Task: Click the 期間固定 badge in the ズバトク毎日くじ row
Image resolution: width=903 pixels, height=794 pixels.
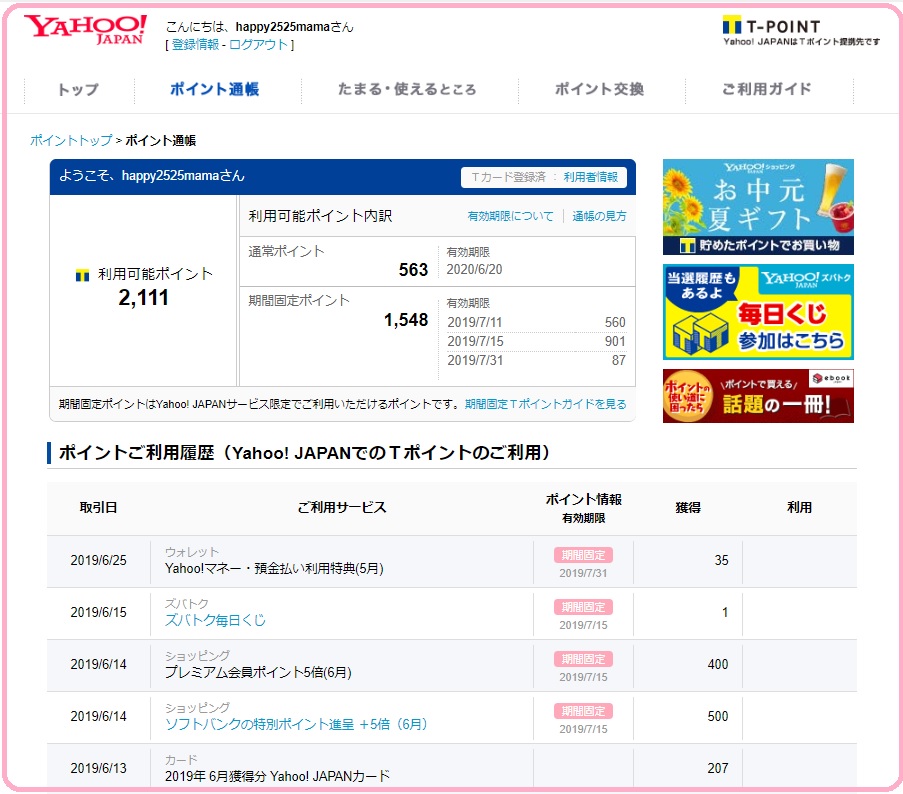Action: (x=583, y=607)
